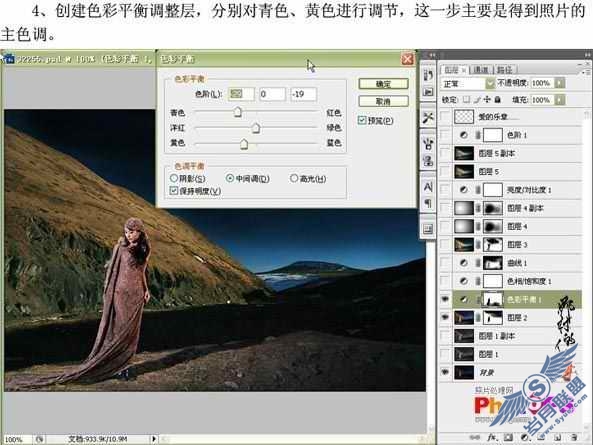Image resolution: width=593 pixels, height=445 pixels.
Task: Select the 阴影(S) shadows radio button
Action: pyautogui.click(x=174, y=178)
